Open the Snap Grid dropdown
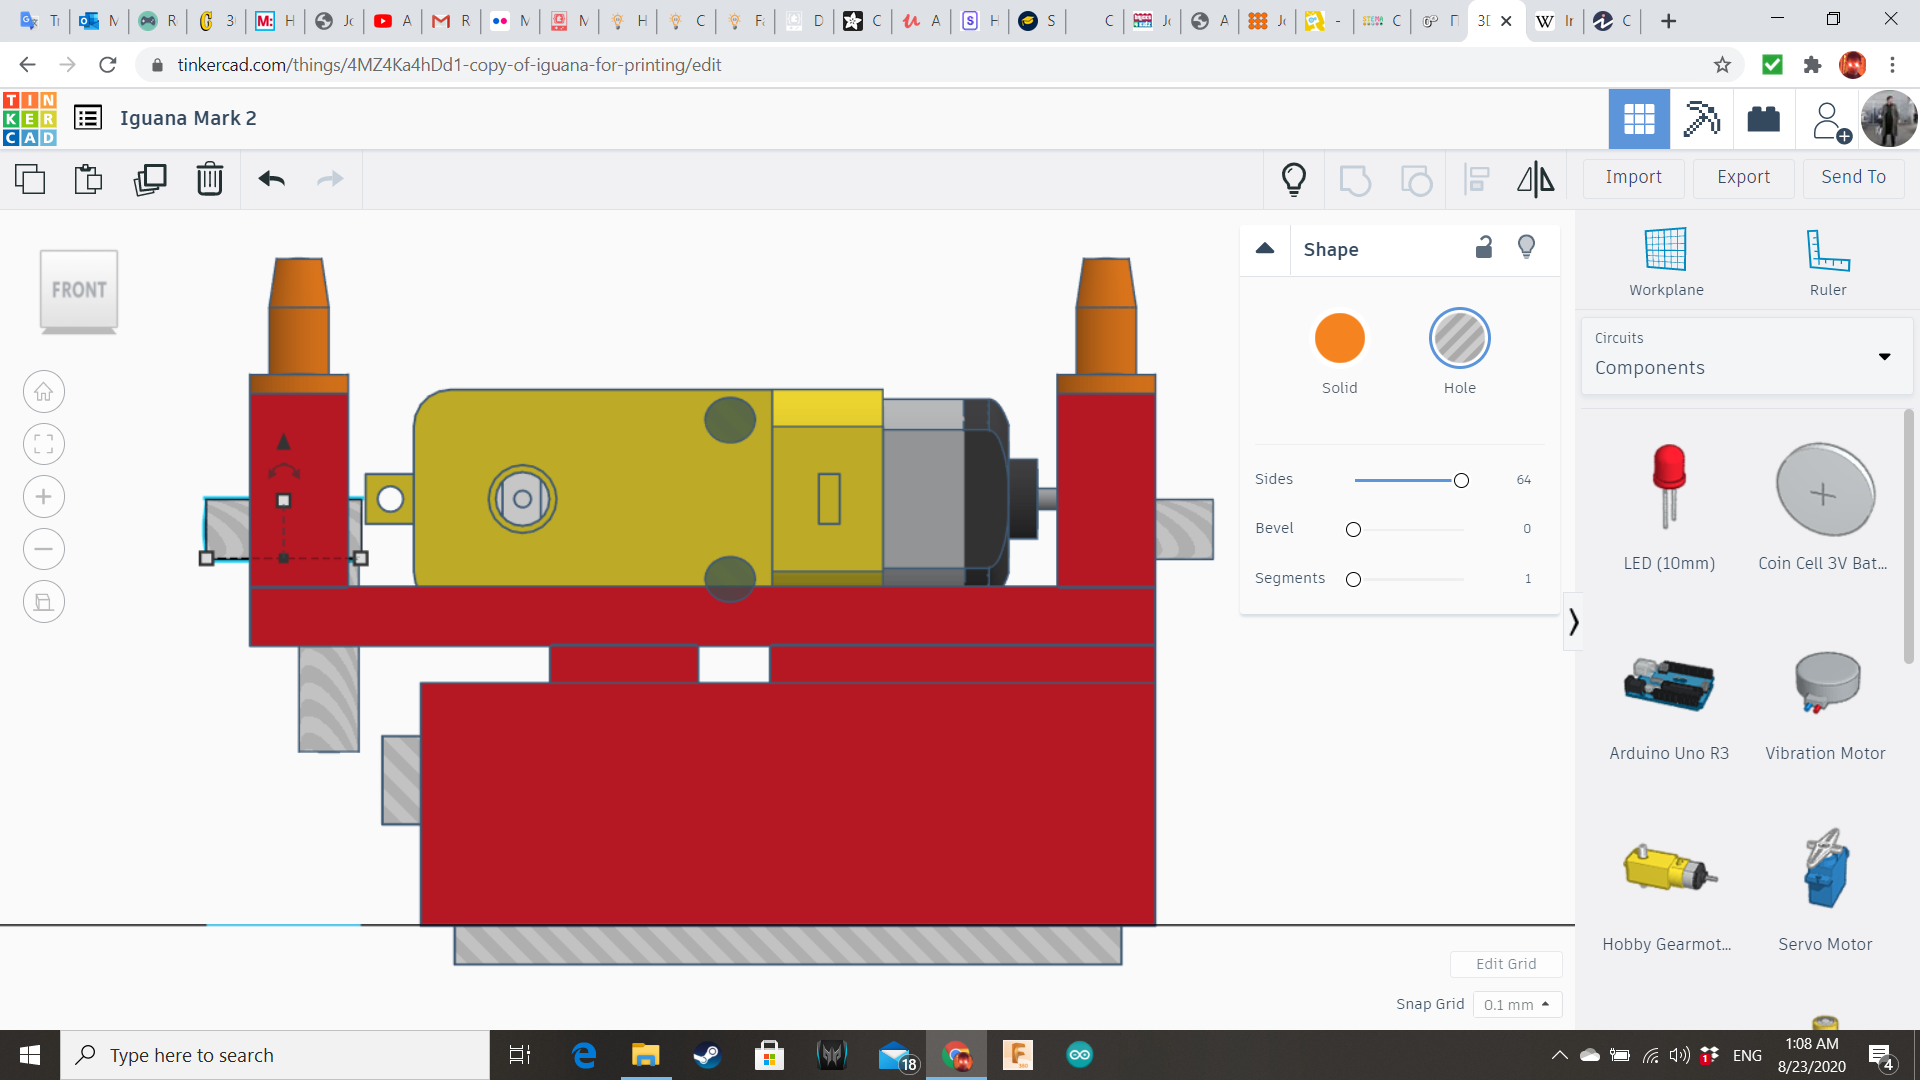Screen dimensions: 1920x1080 point(1516,1004)
